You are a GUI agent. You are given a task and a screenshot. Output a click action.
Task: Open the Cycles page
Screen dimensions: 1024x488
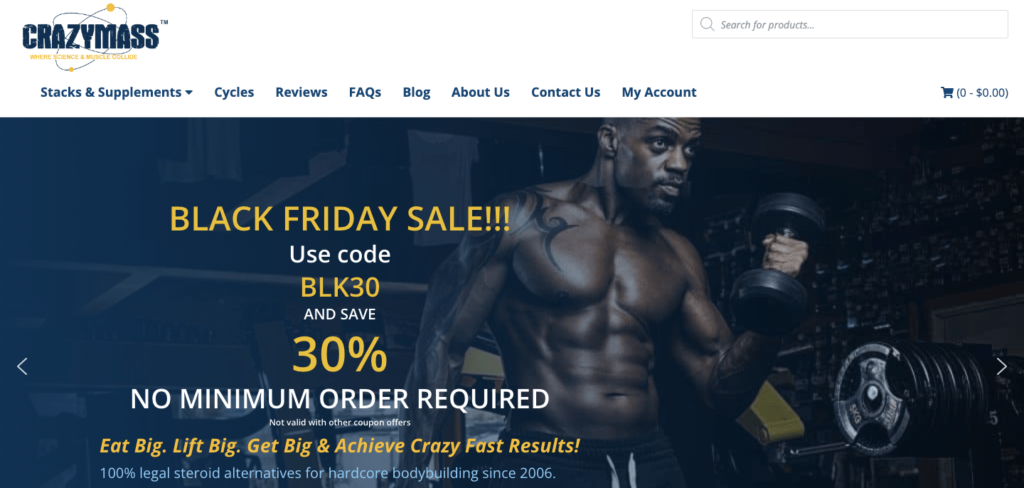tap(234, 92)
